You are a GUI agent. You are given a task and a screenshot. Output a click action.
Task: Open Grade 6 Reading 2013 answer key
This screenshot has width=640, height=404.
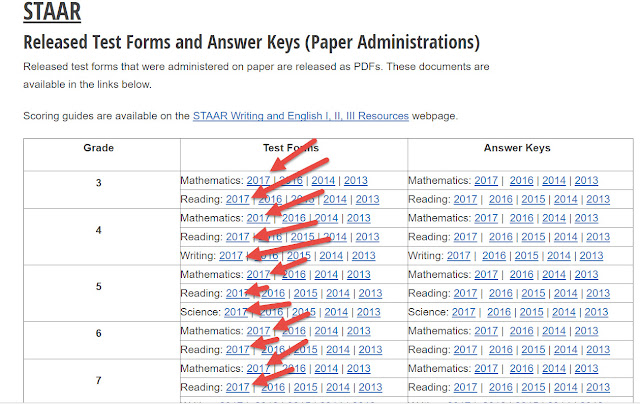point(598,349)
